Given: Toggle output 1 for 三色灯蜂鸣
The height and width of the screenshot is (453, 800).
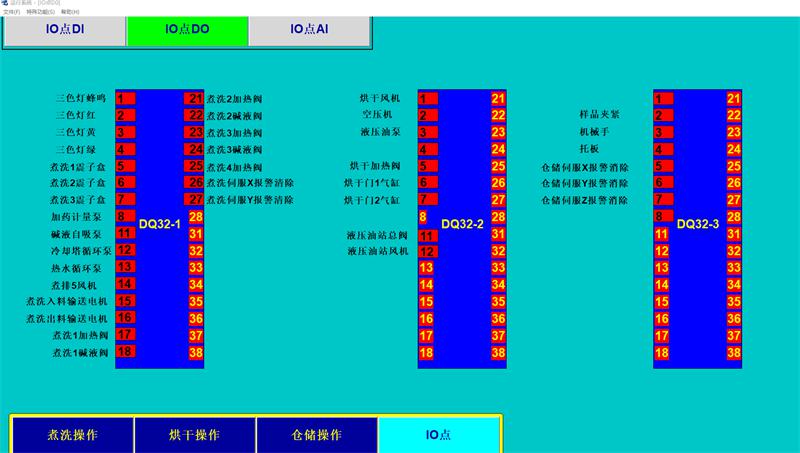Looking at the screenshot, I should (x=125, y=98).
